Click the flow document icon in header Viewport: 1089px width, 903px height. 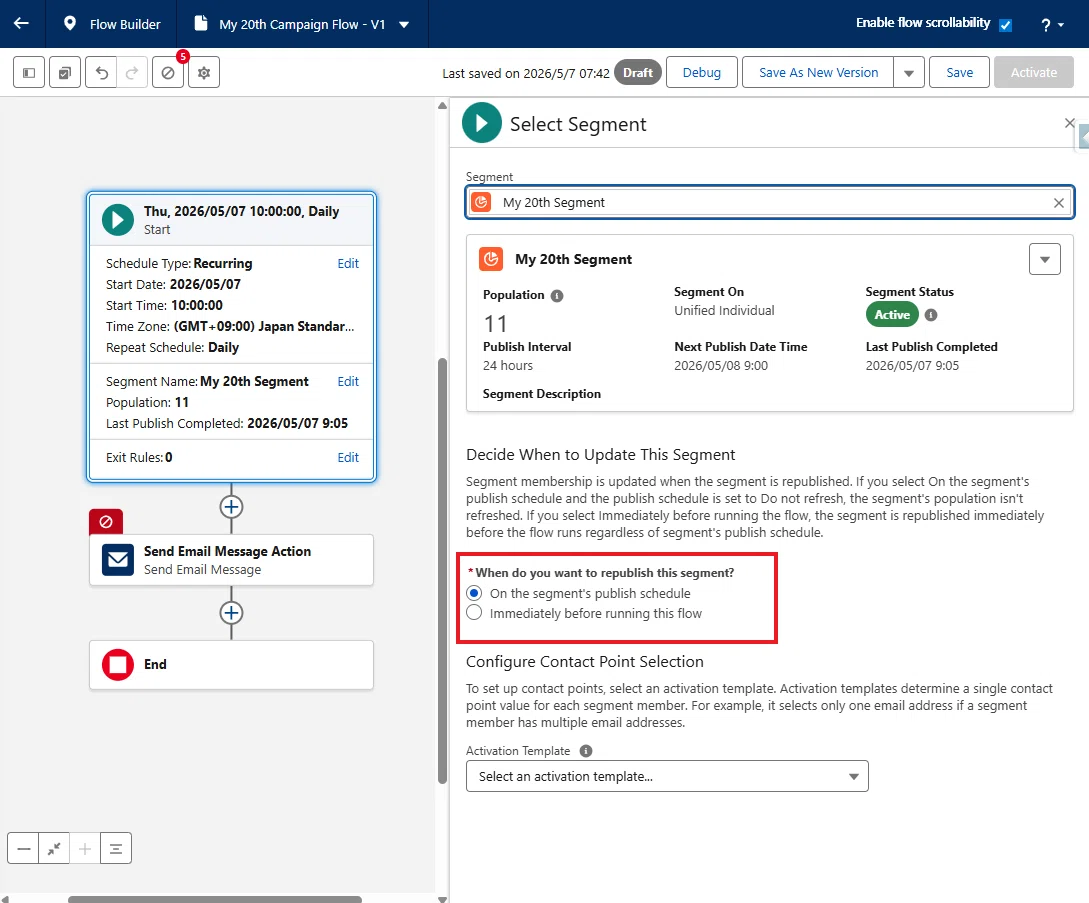click(201, 24)
